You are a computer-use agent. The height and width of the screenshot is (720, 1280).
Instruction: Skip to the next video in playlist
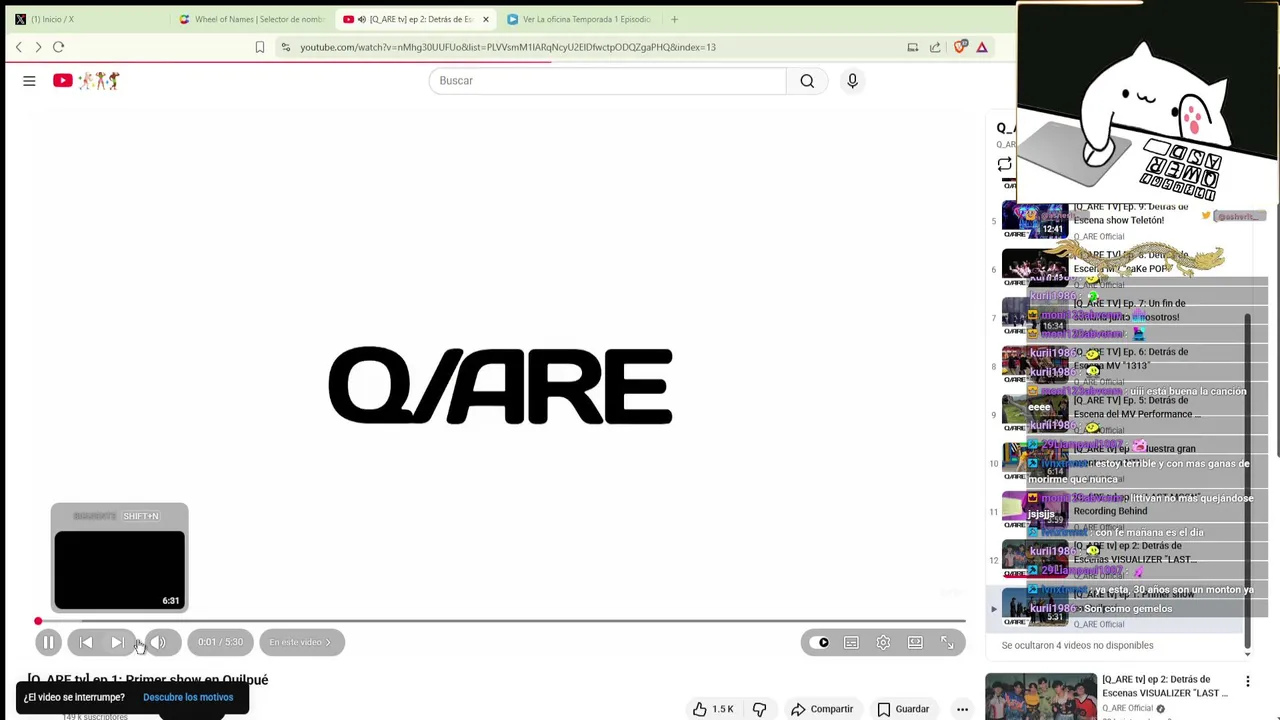[x=117, y=642]
